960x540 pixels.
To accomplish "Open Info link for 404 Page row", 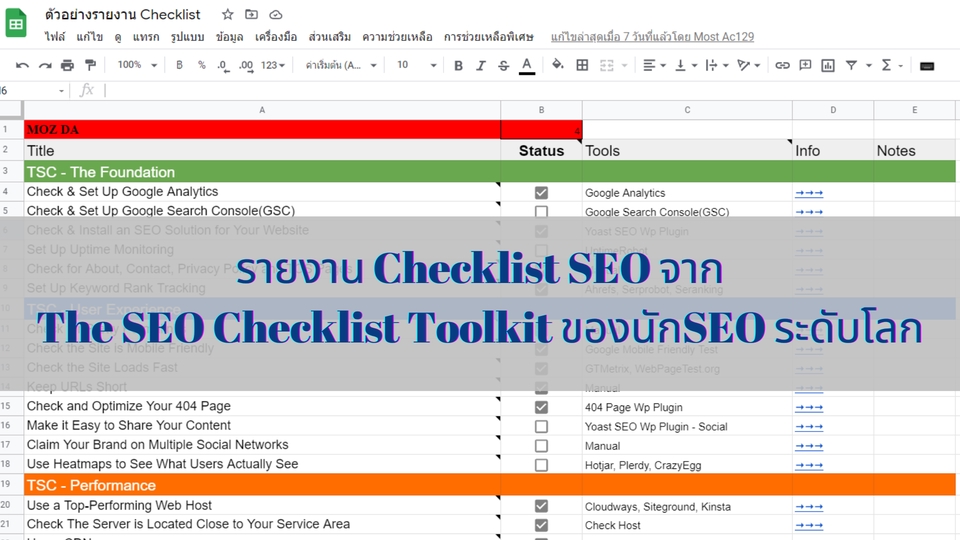I will (809, 408).
